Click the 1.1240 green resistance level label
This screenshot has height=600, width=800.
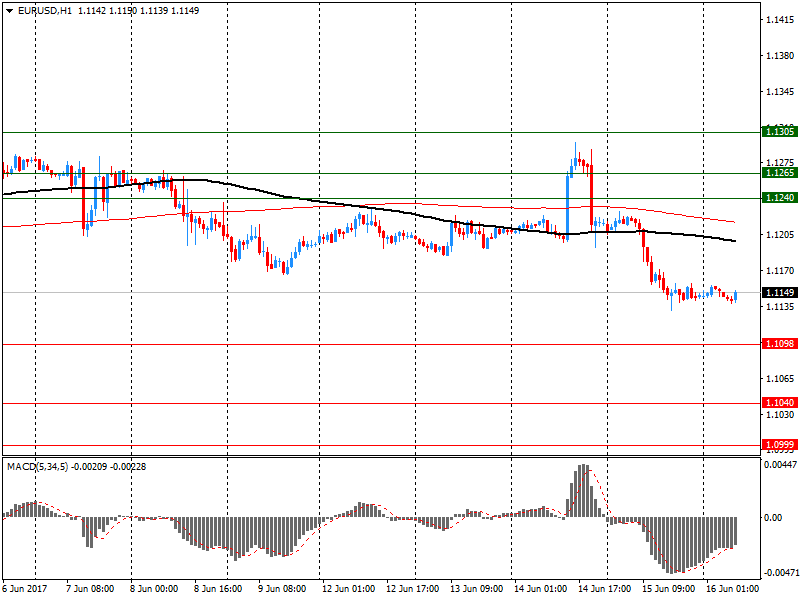click(x=780, y=198)
